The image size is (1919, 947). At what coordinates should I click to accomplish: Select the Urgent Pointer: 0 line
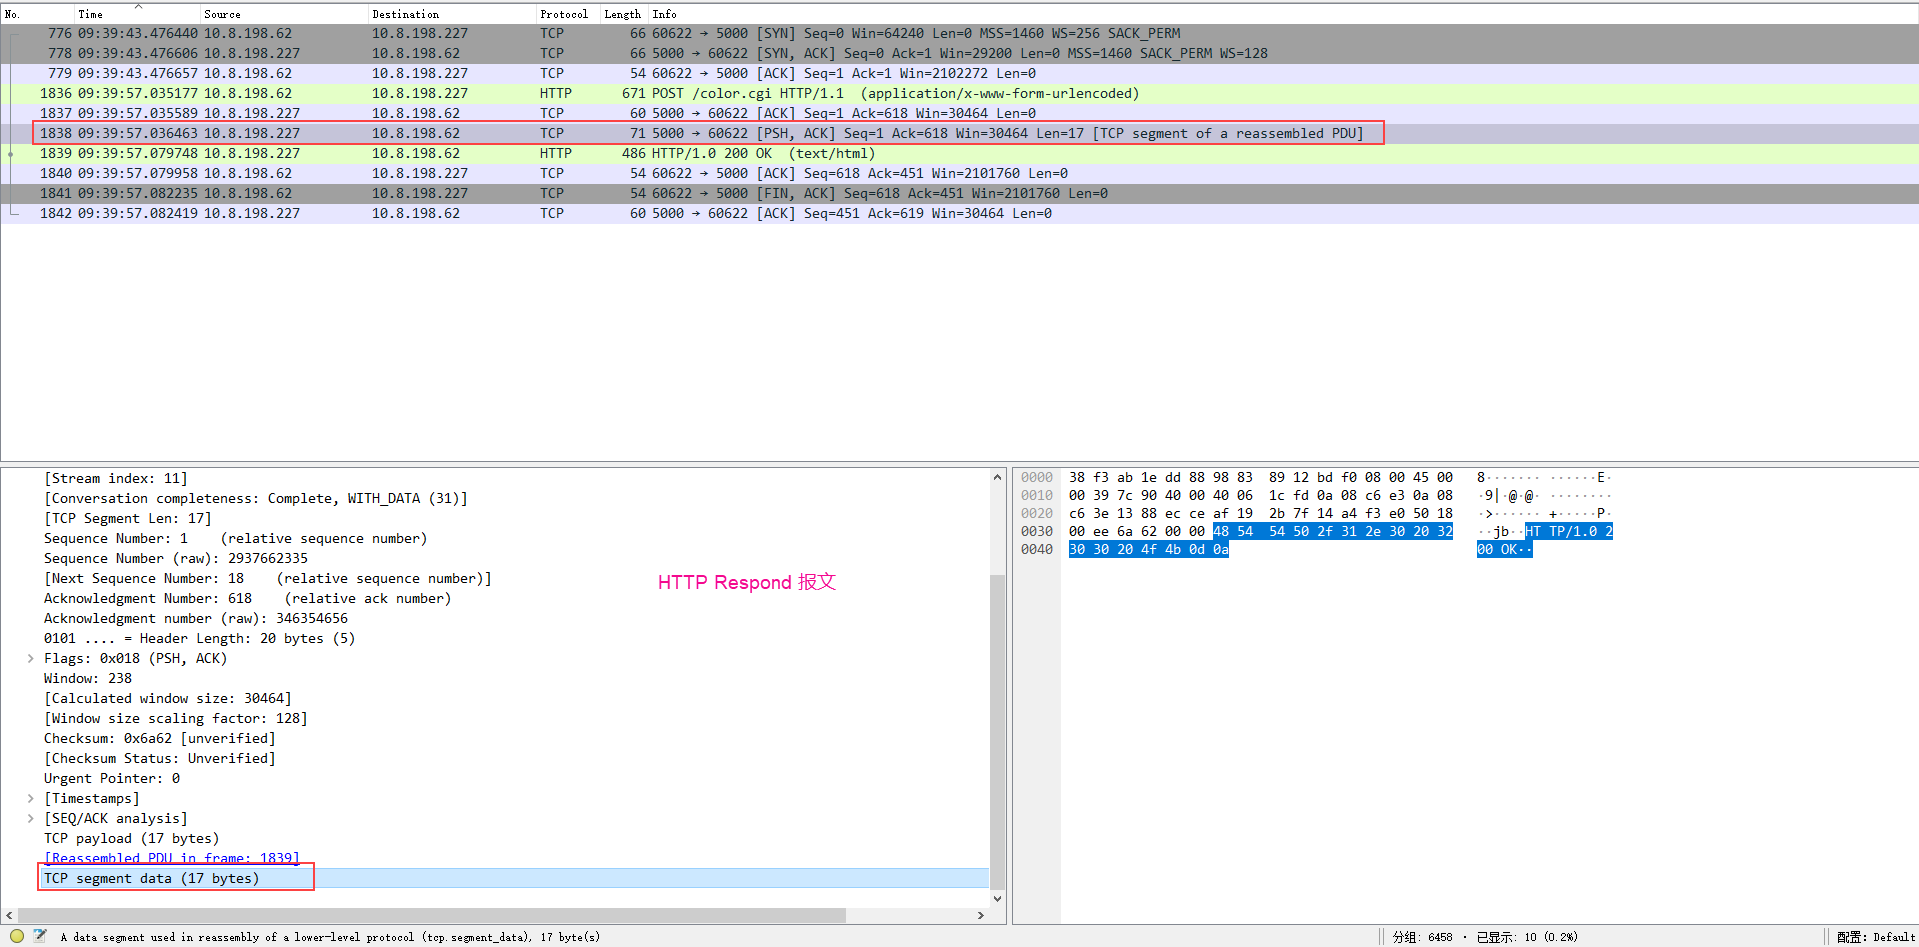112,778
